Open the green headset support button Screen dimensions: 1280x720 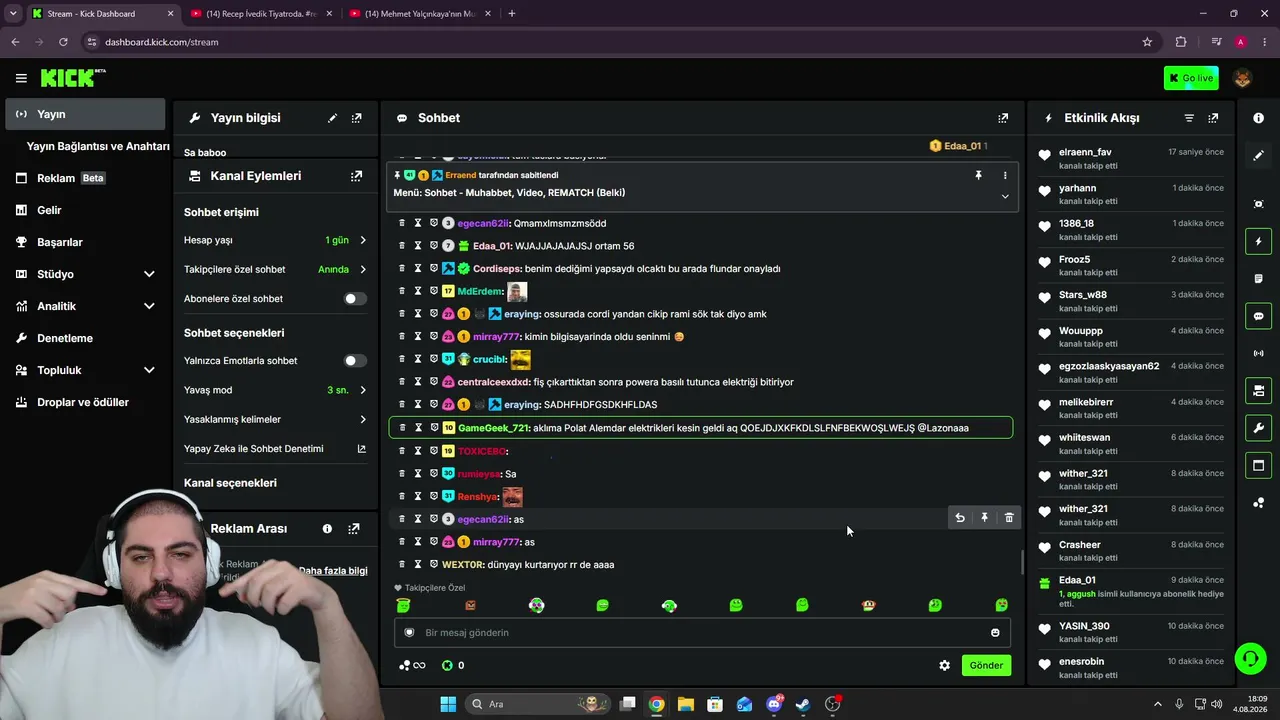(x=1250, y=658)
